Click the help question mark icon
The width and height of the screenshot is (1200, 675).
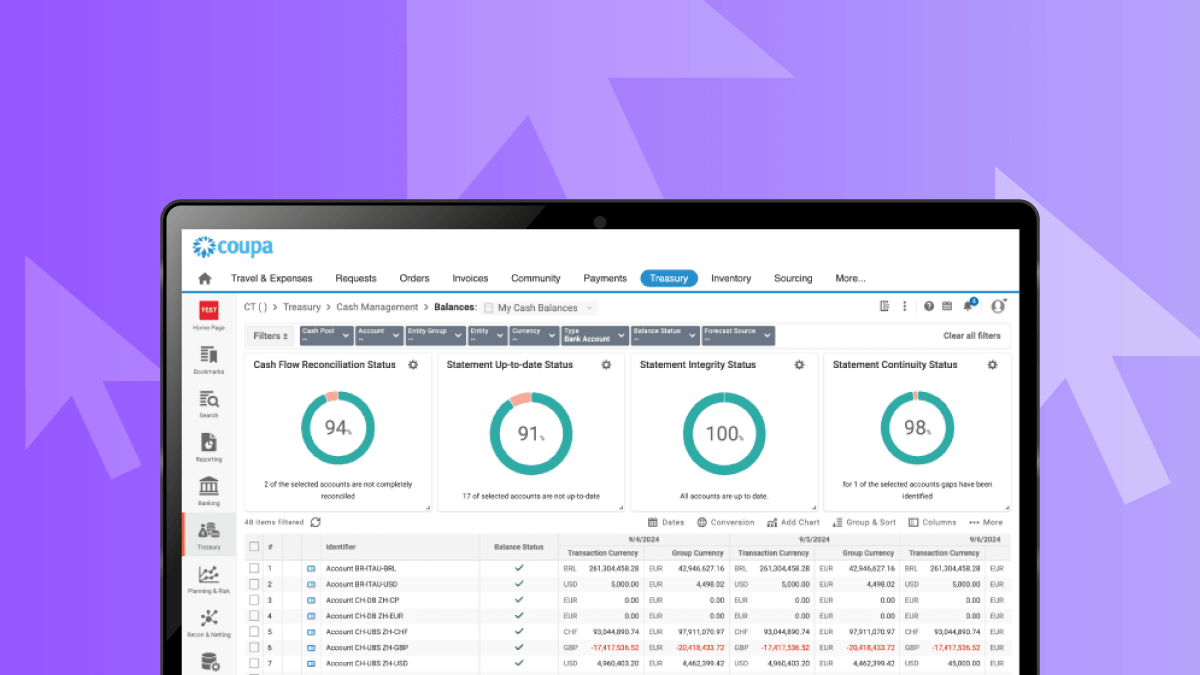point(929,307)
